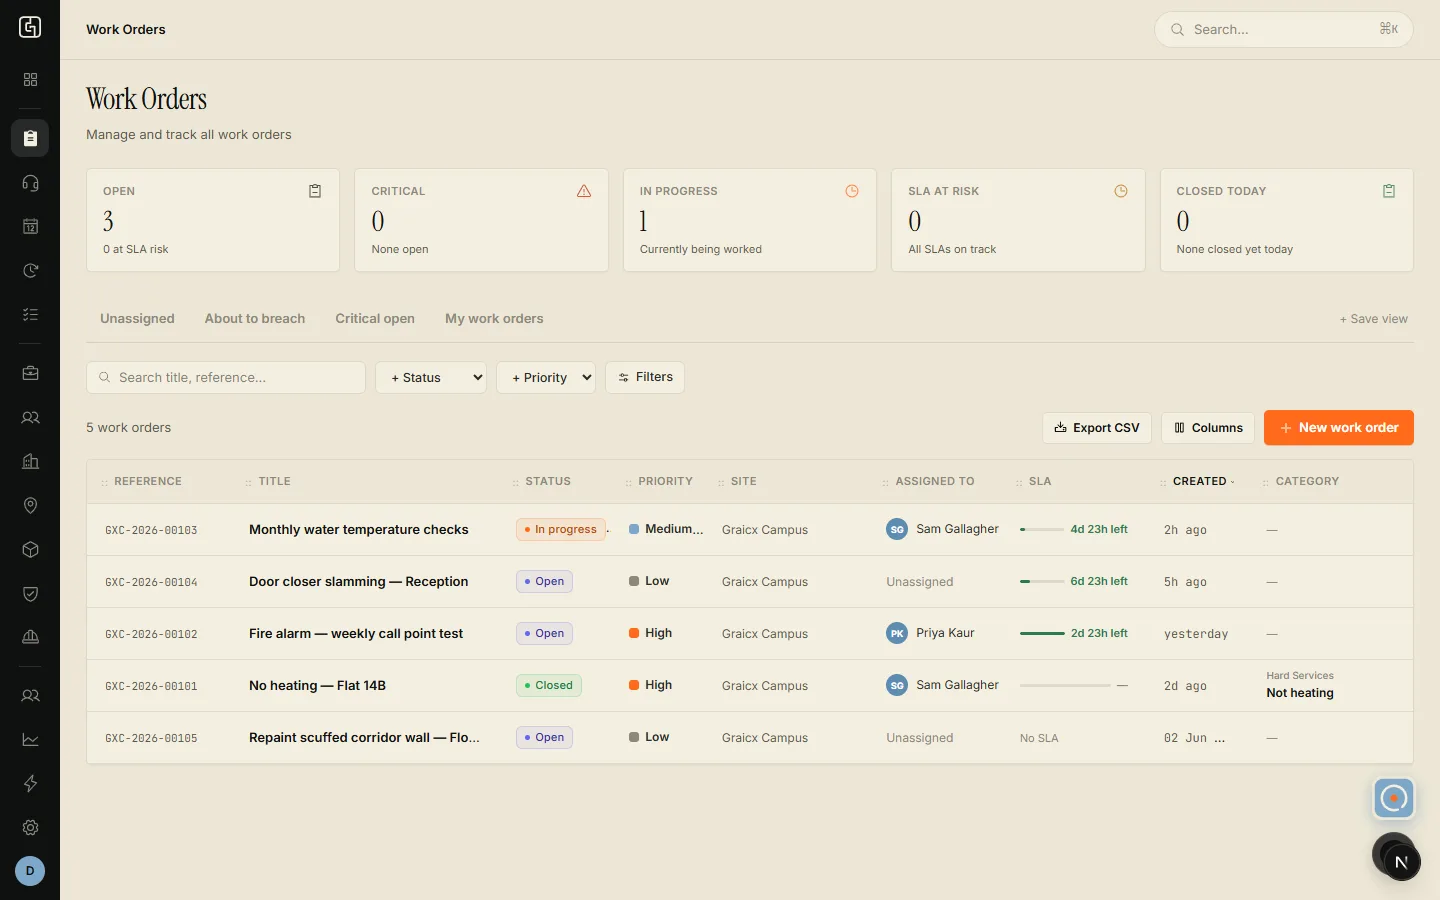This screenshot has height=900, width=1440.
Task: Click the SLA progress bar showing 2d 23h left
Action: tap(1042, 633)
